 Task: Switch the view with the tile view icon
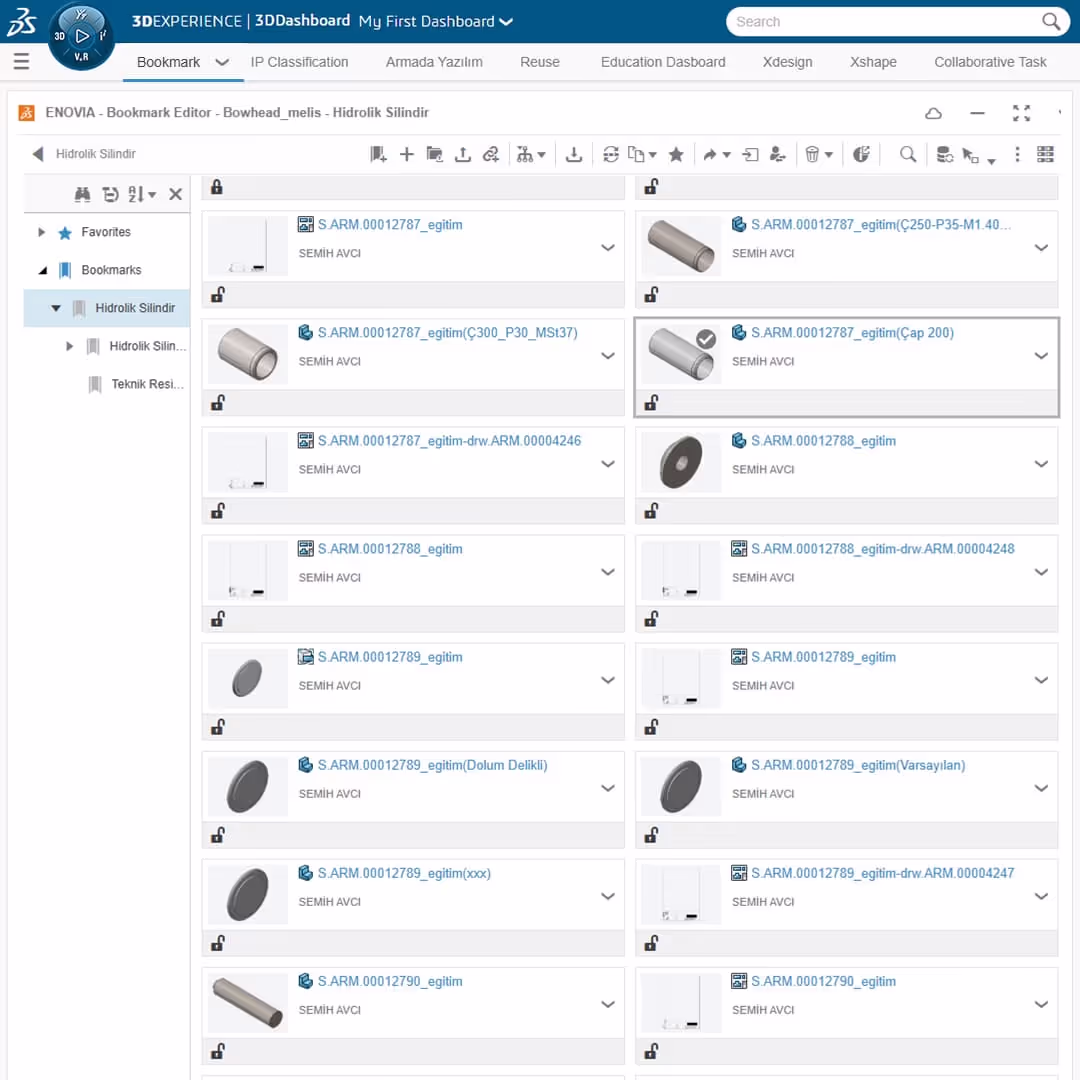(1045, 154)
